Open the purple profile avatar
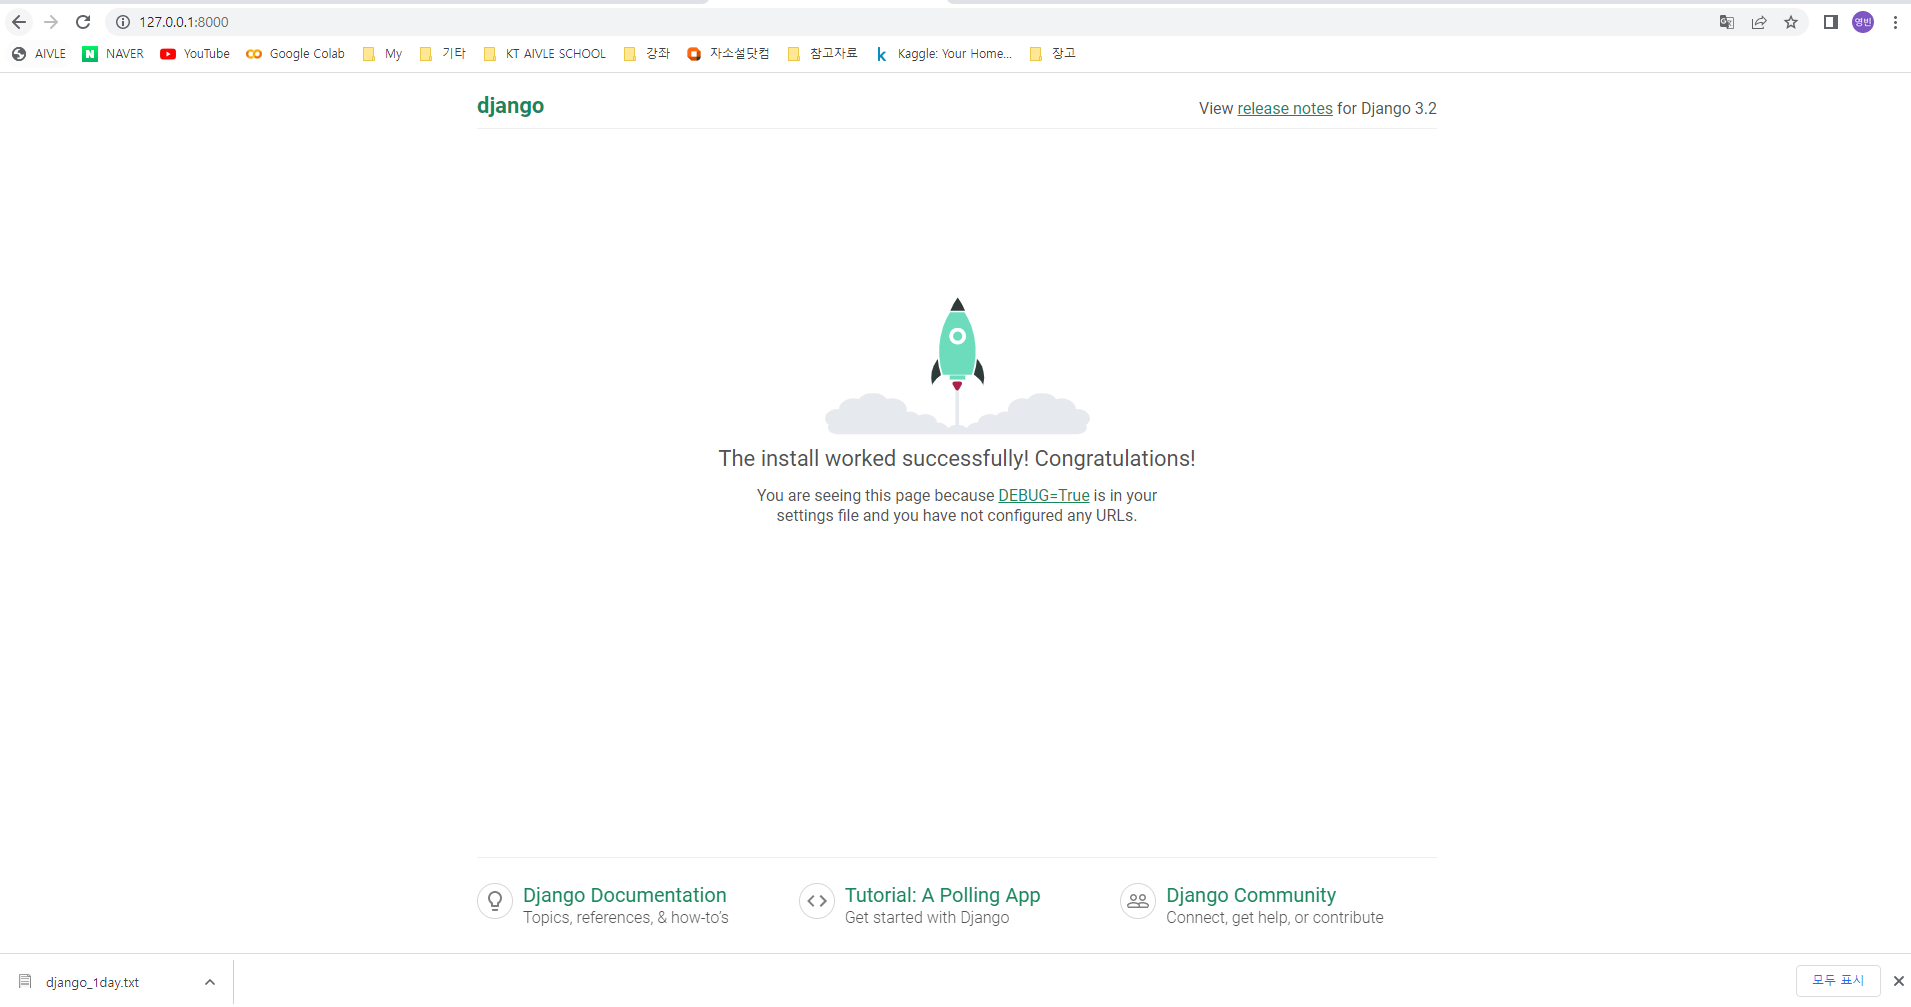The height and width of the screenshot is (1007, 1911). [x=1863, y=22]
